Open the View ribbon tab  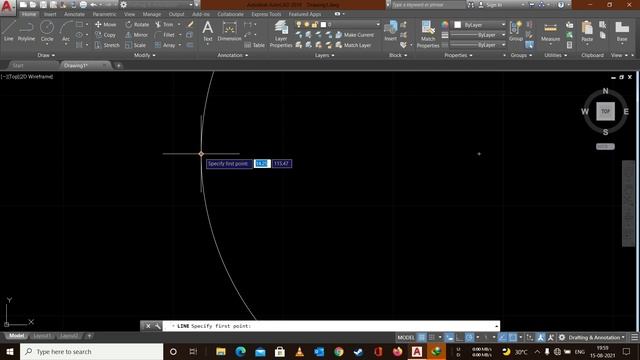129,14
